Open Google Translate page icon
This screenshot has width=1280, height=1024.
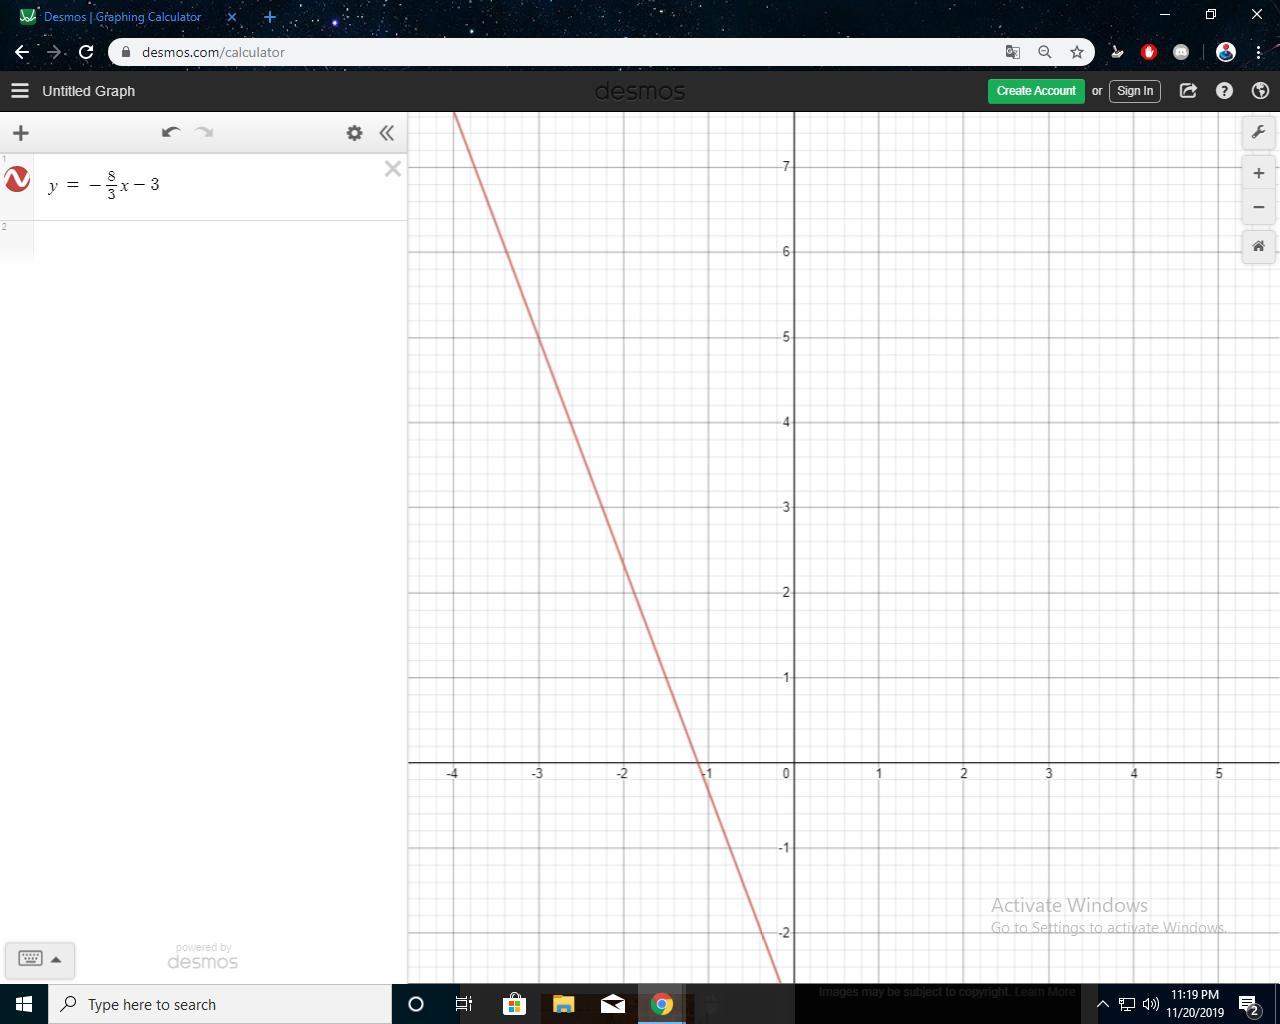[x=1012, y=52]
